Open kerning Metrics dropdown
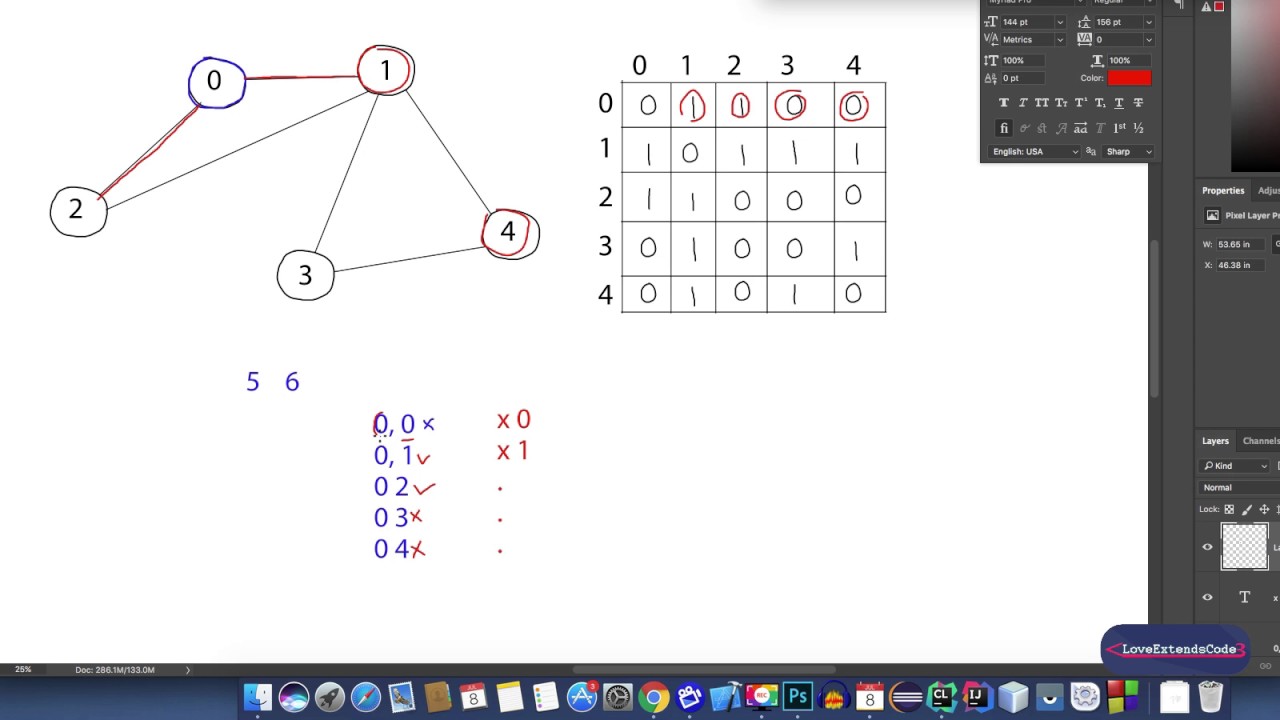Screen dimensions: 1280x720 1060,40
